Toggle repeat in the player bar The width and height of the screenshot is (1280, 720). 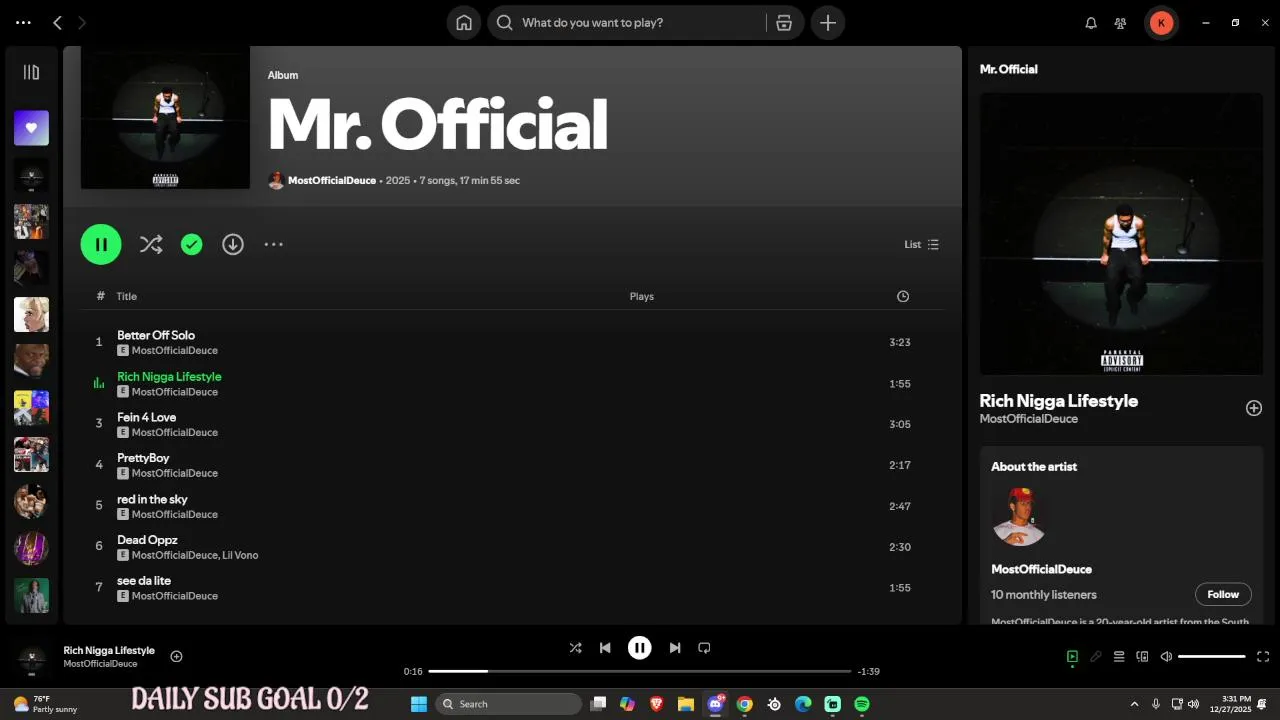704,648
